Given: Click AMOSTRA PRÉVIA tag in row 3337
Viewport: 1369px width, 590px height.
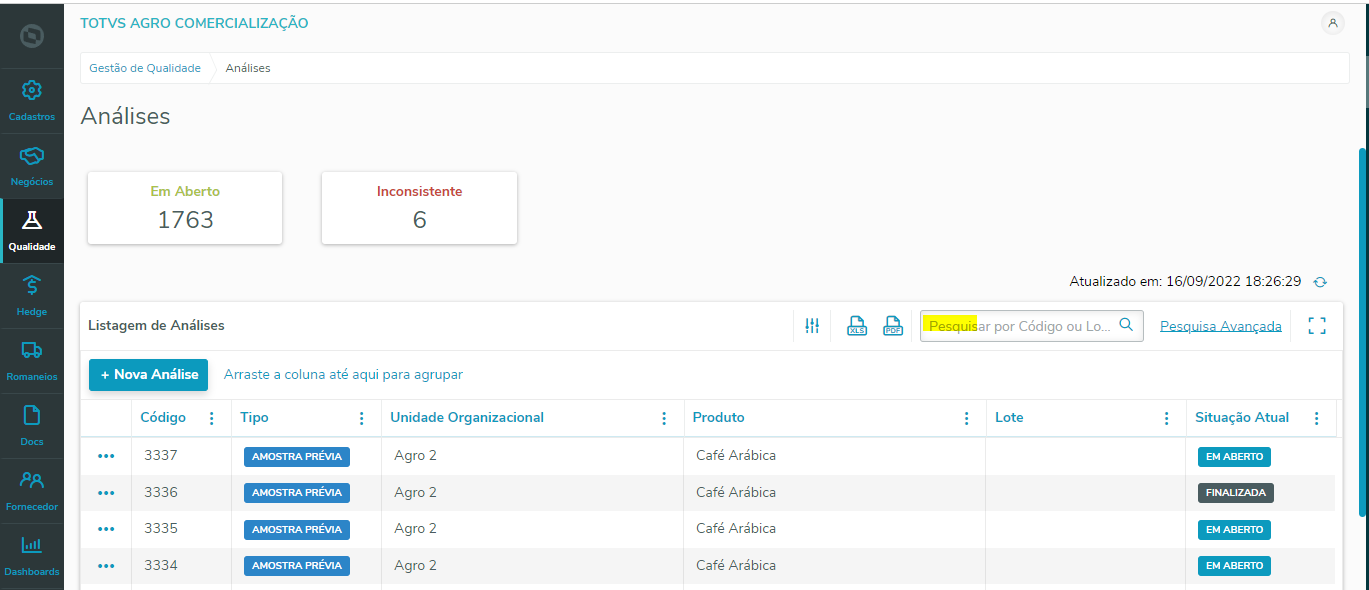Looking at the screenshot, I should coord(297,457).
